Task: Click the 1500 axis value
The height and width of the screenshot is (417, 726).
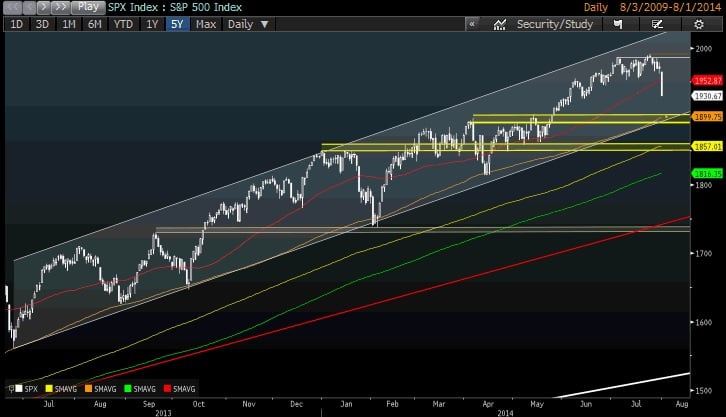Action: click(x=704, y=390)
